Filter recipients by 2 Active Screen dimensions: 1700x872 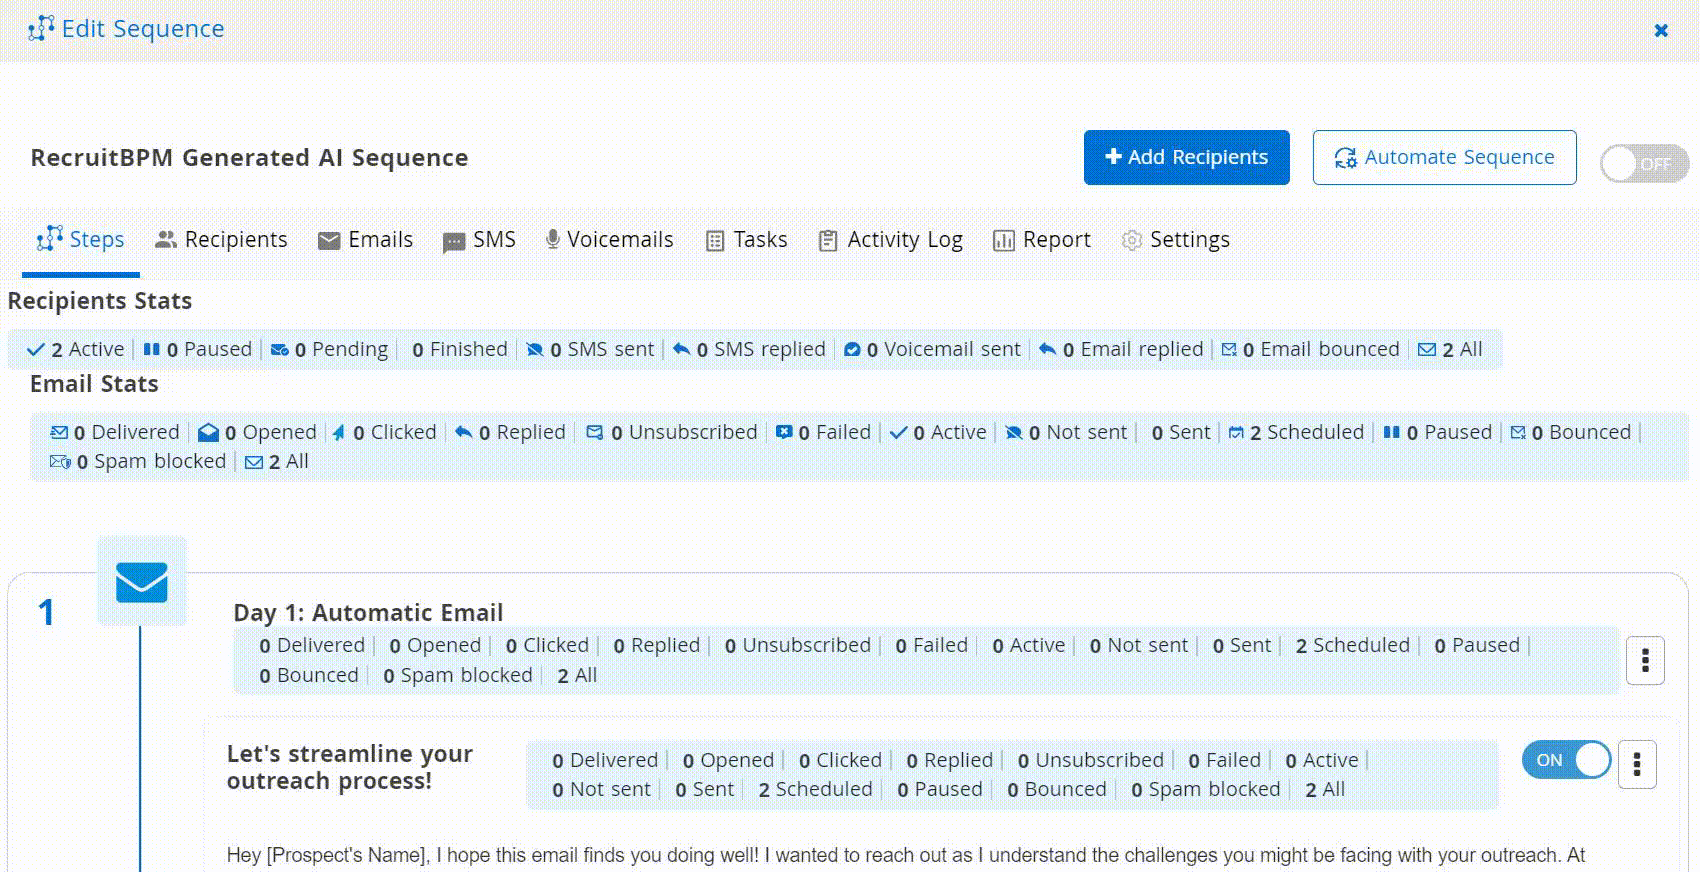76,350
